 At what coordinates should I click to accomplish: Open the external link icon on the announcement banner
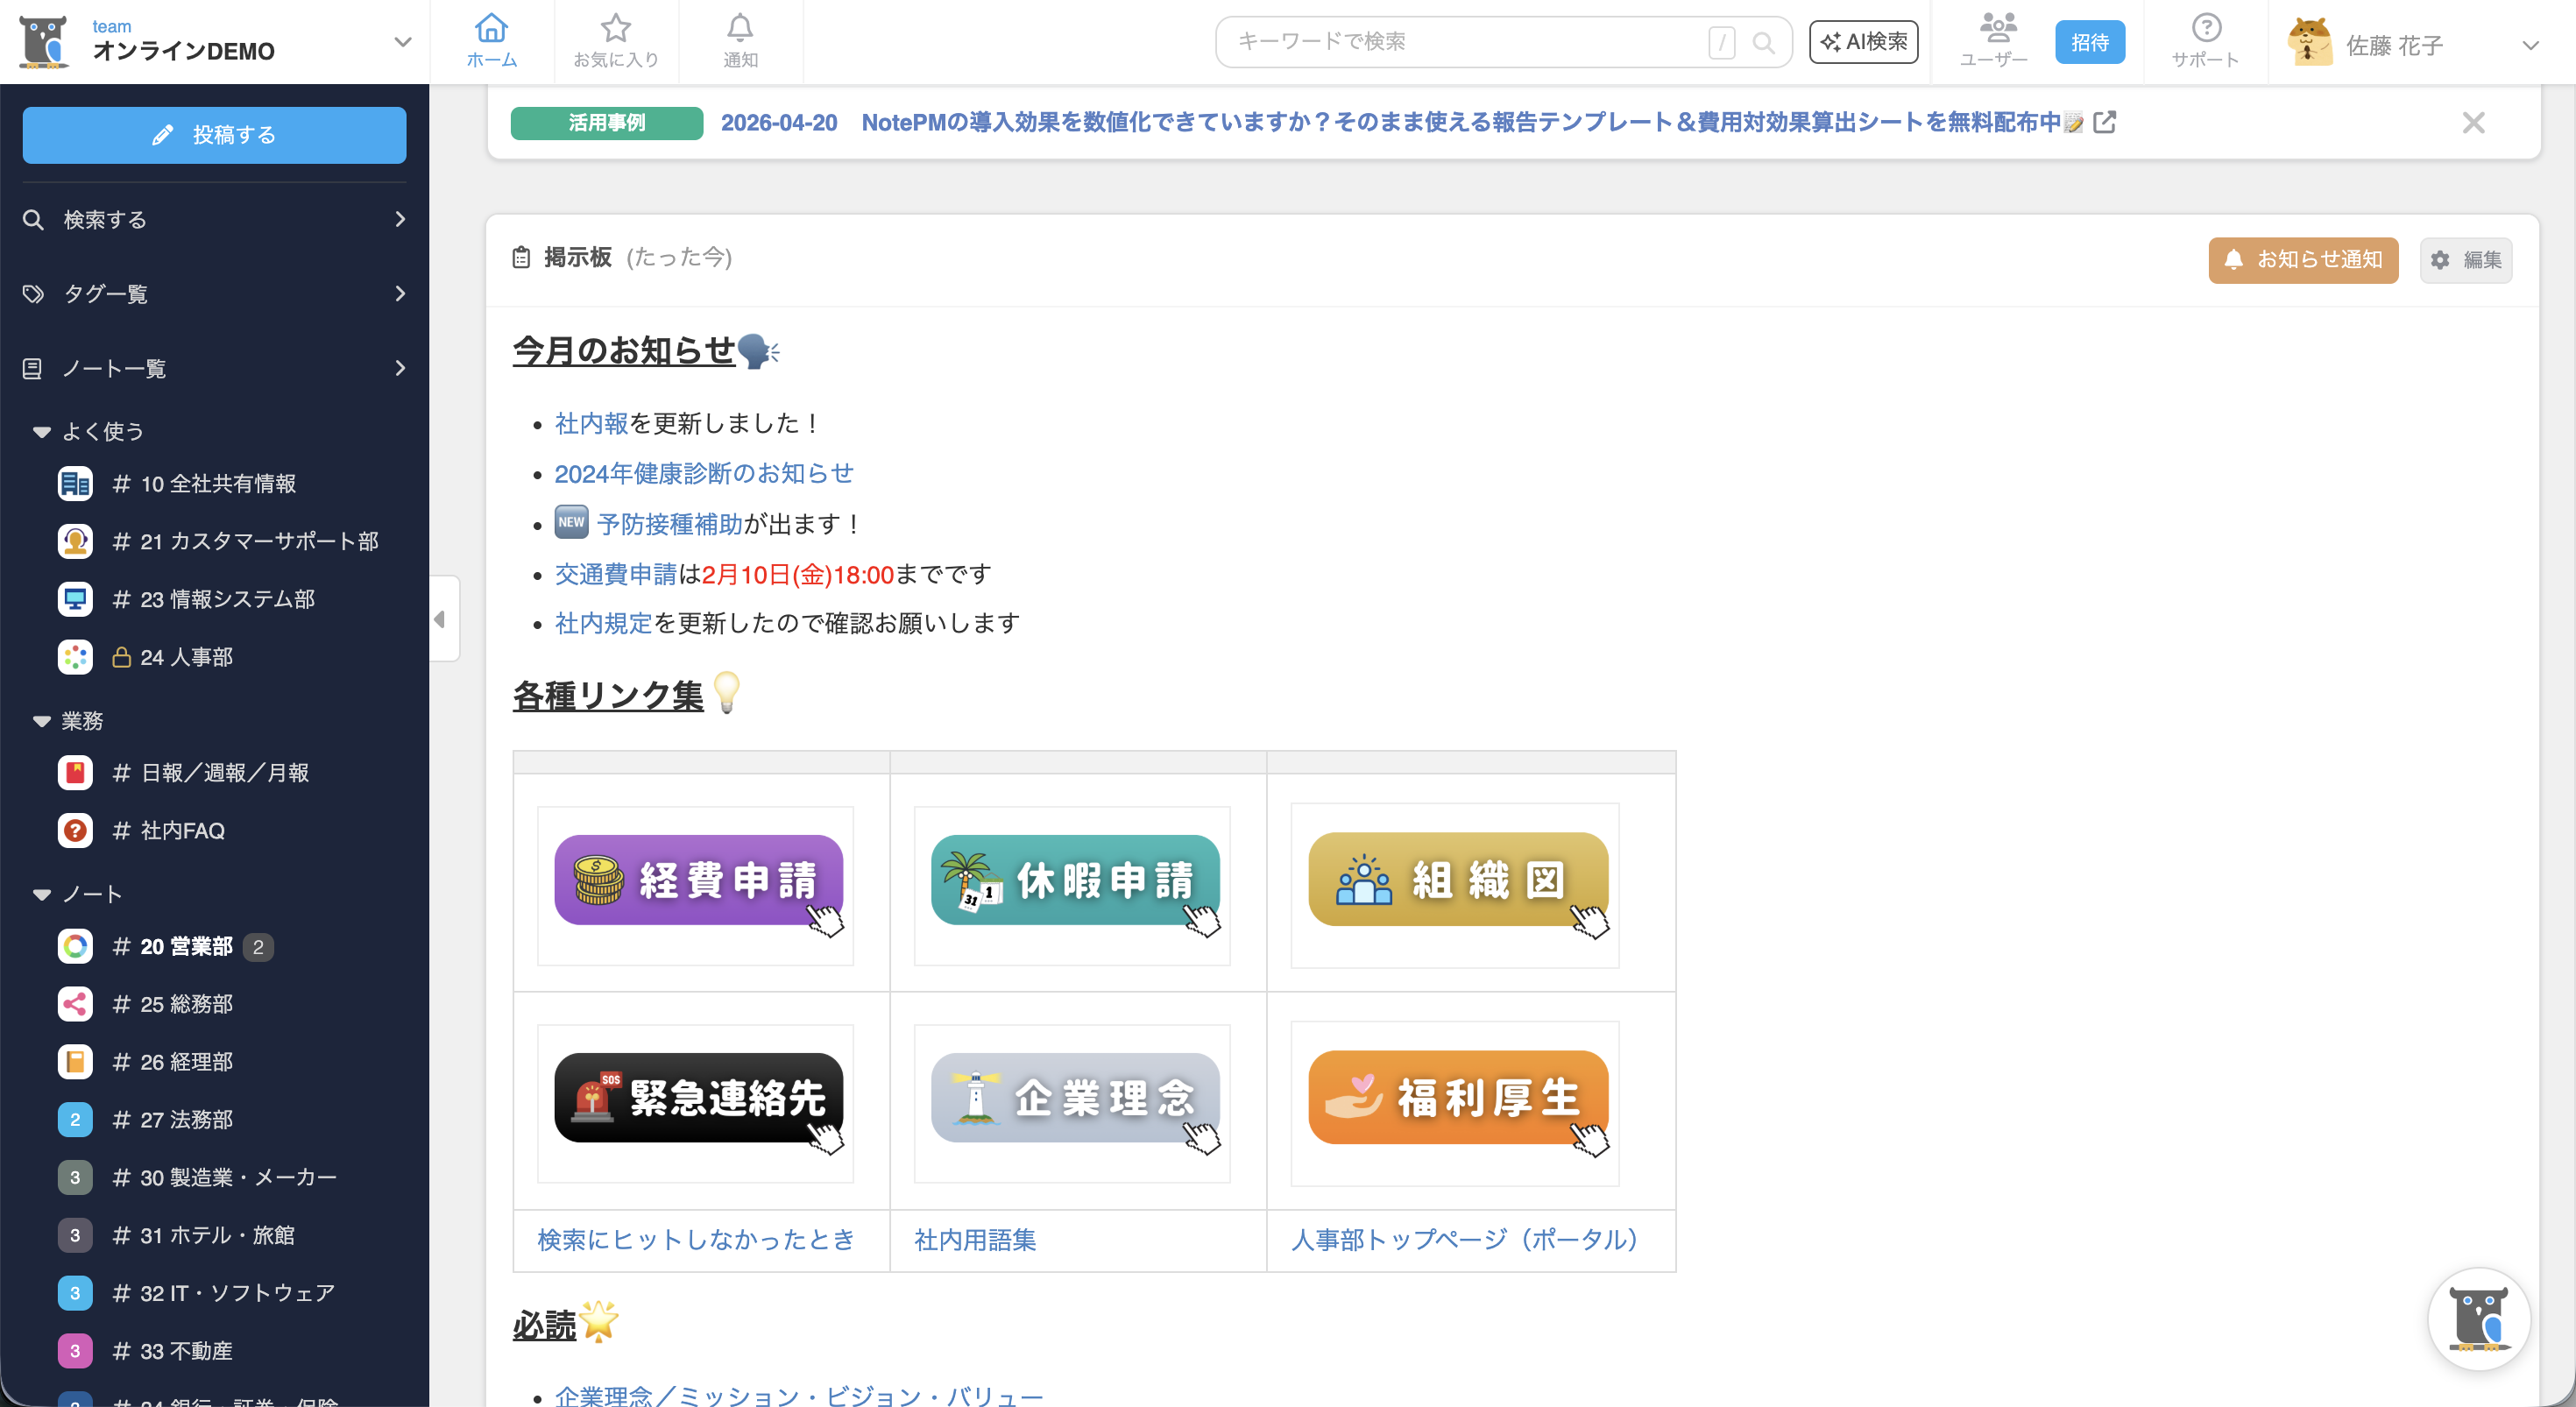pos(2105,122)
